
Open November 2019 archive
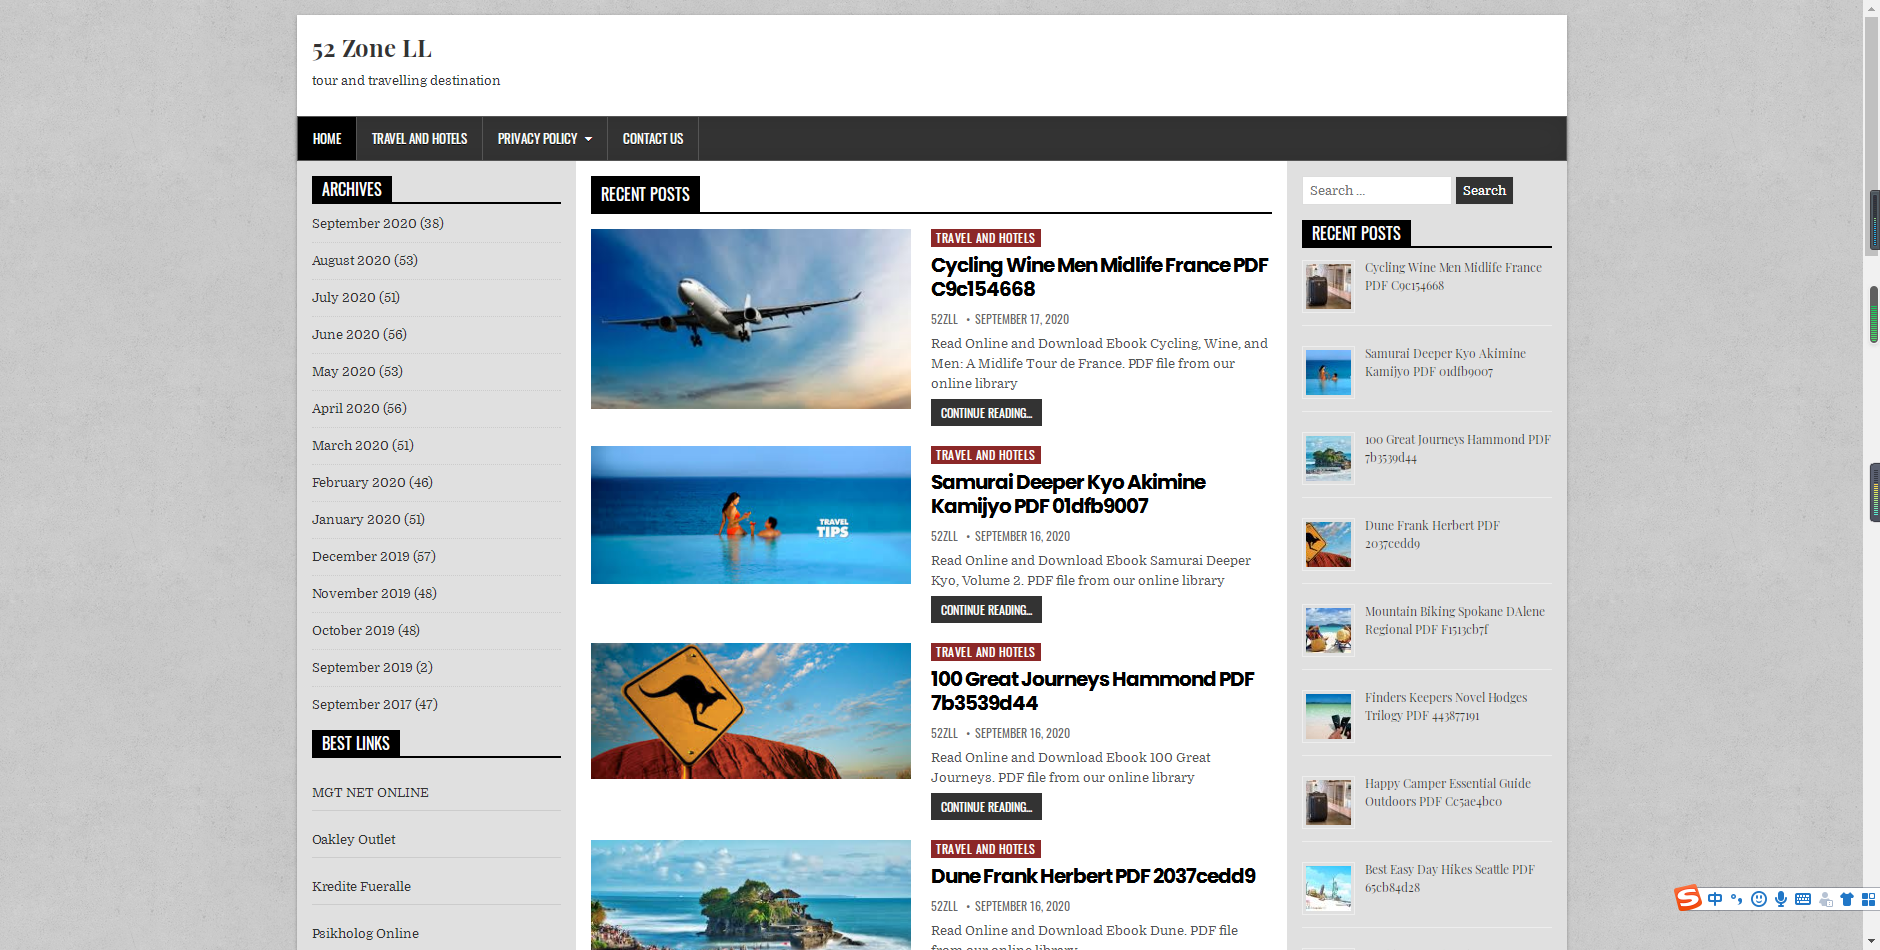(x=361, y=593)
